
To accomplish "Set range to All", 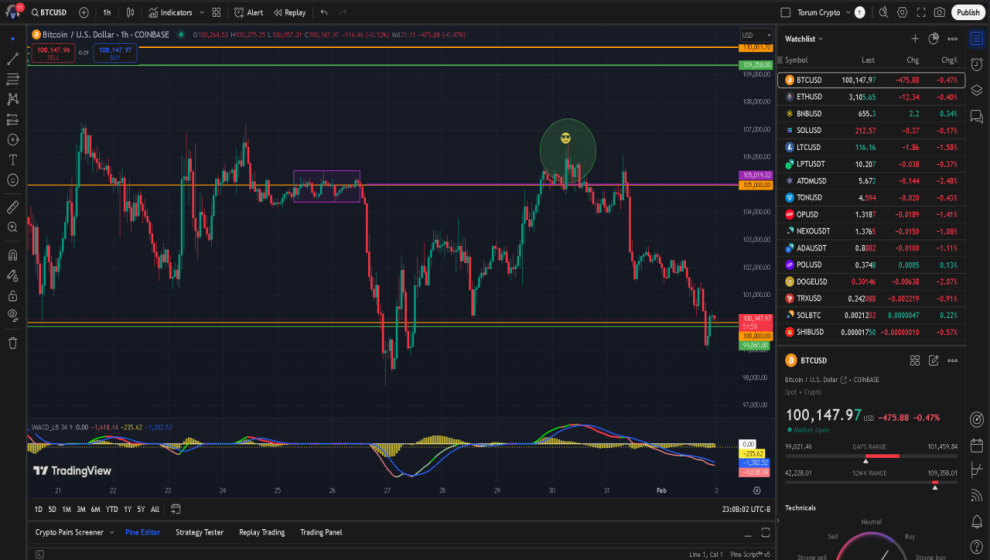I will (155, 509).
